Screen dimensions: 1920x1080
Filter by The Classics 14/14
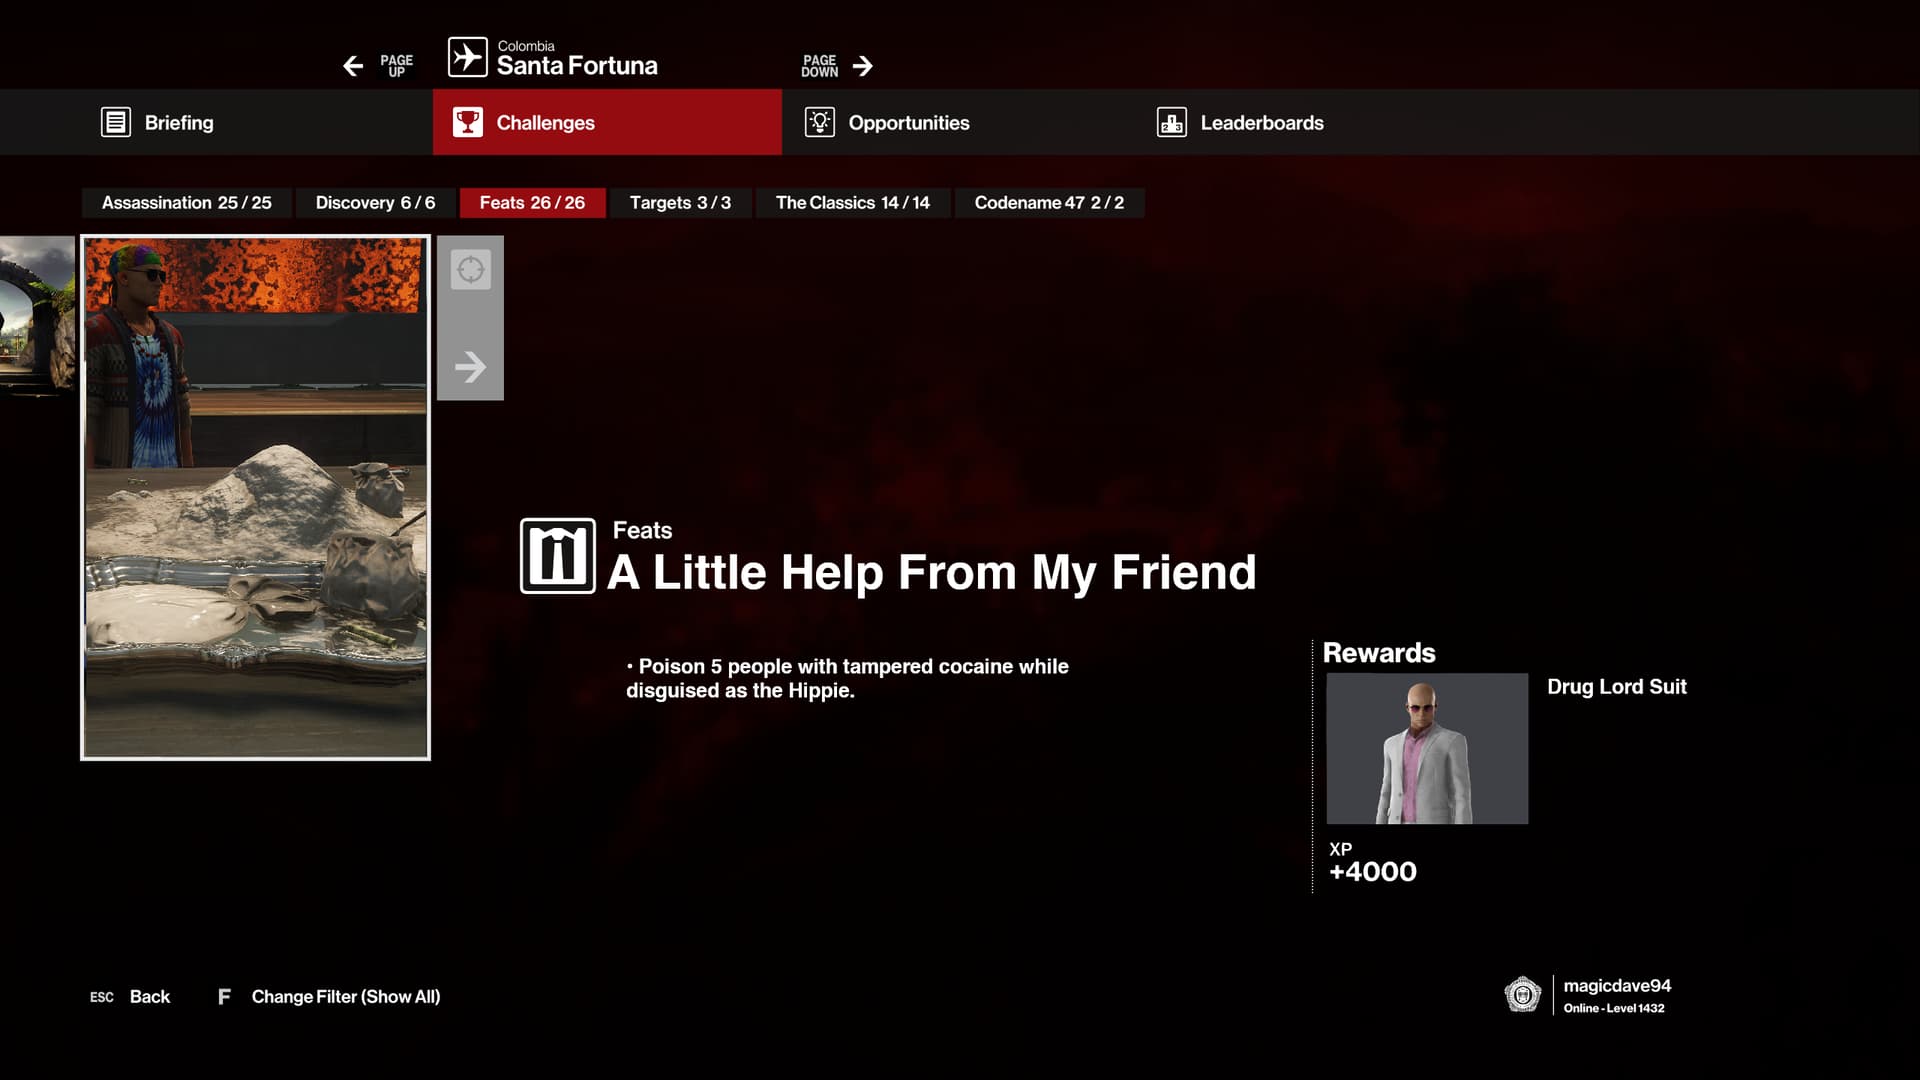852,203
